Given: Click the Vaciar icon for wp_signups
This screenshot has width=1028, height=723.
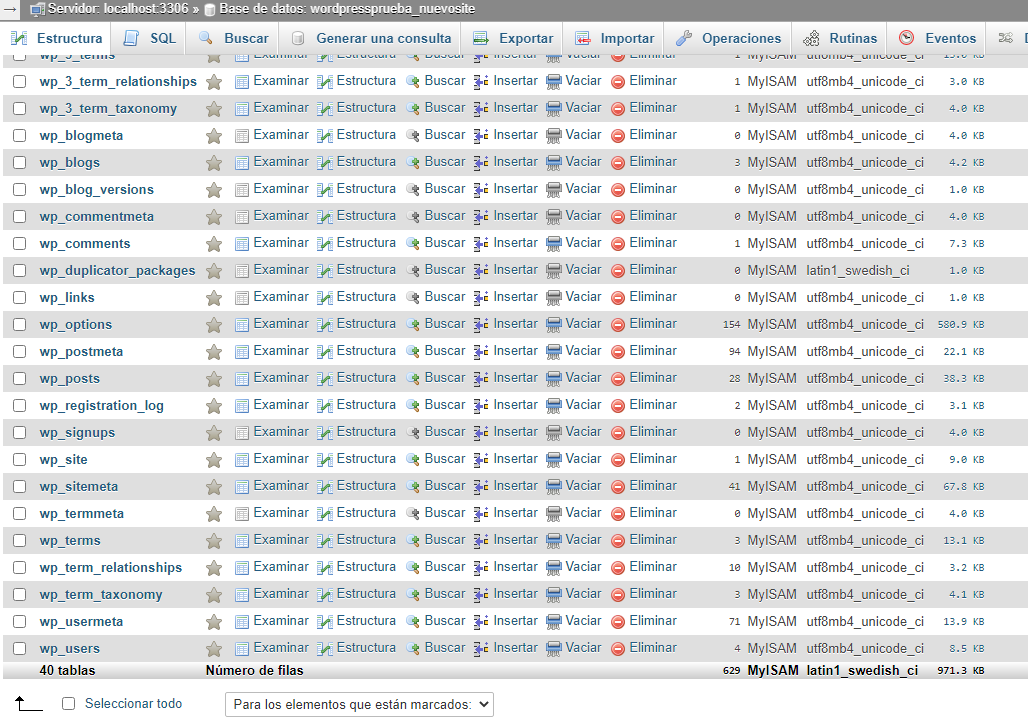Looking at the screenshot, I should (553, 433).
